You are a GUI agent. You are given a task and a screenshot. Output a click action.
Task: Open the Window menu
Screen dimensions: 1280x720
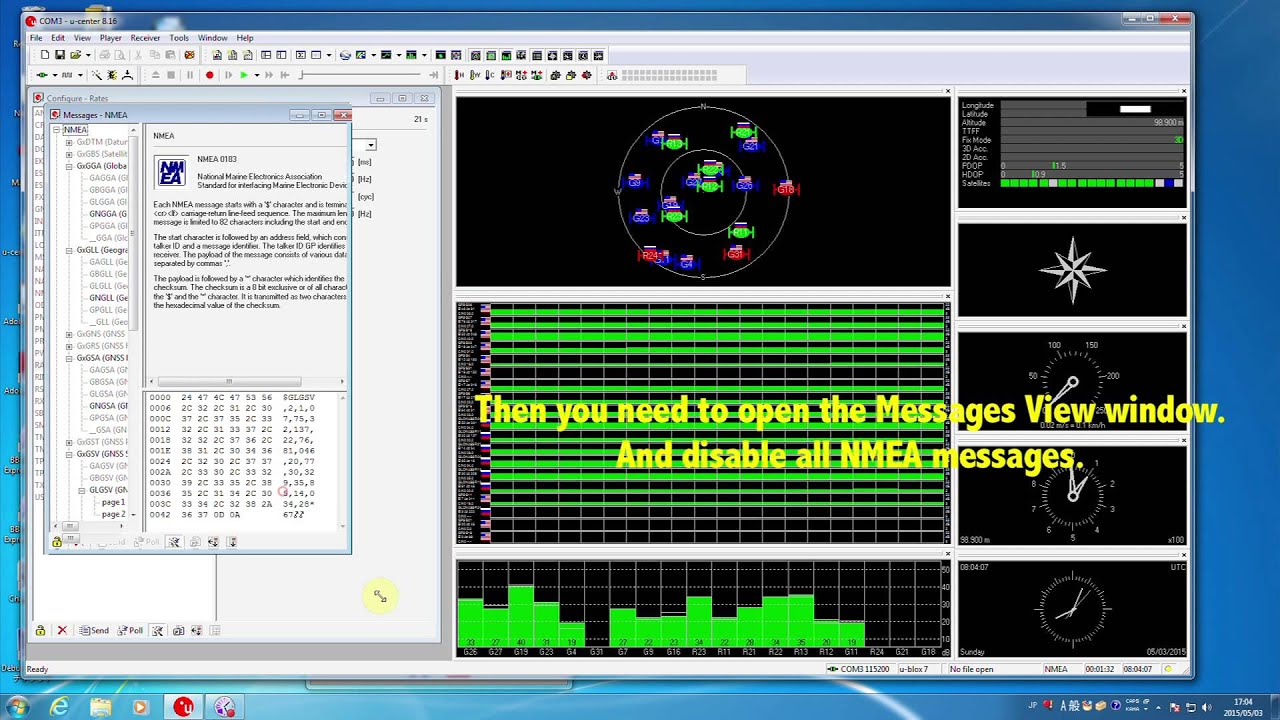(x=212, y=38)
